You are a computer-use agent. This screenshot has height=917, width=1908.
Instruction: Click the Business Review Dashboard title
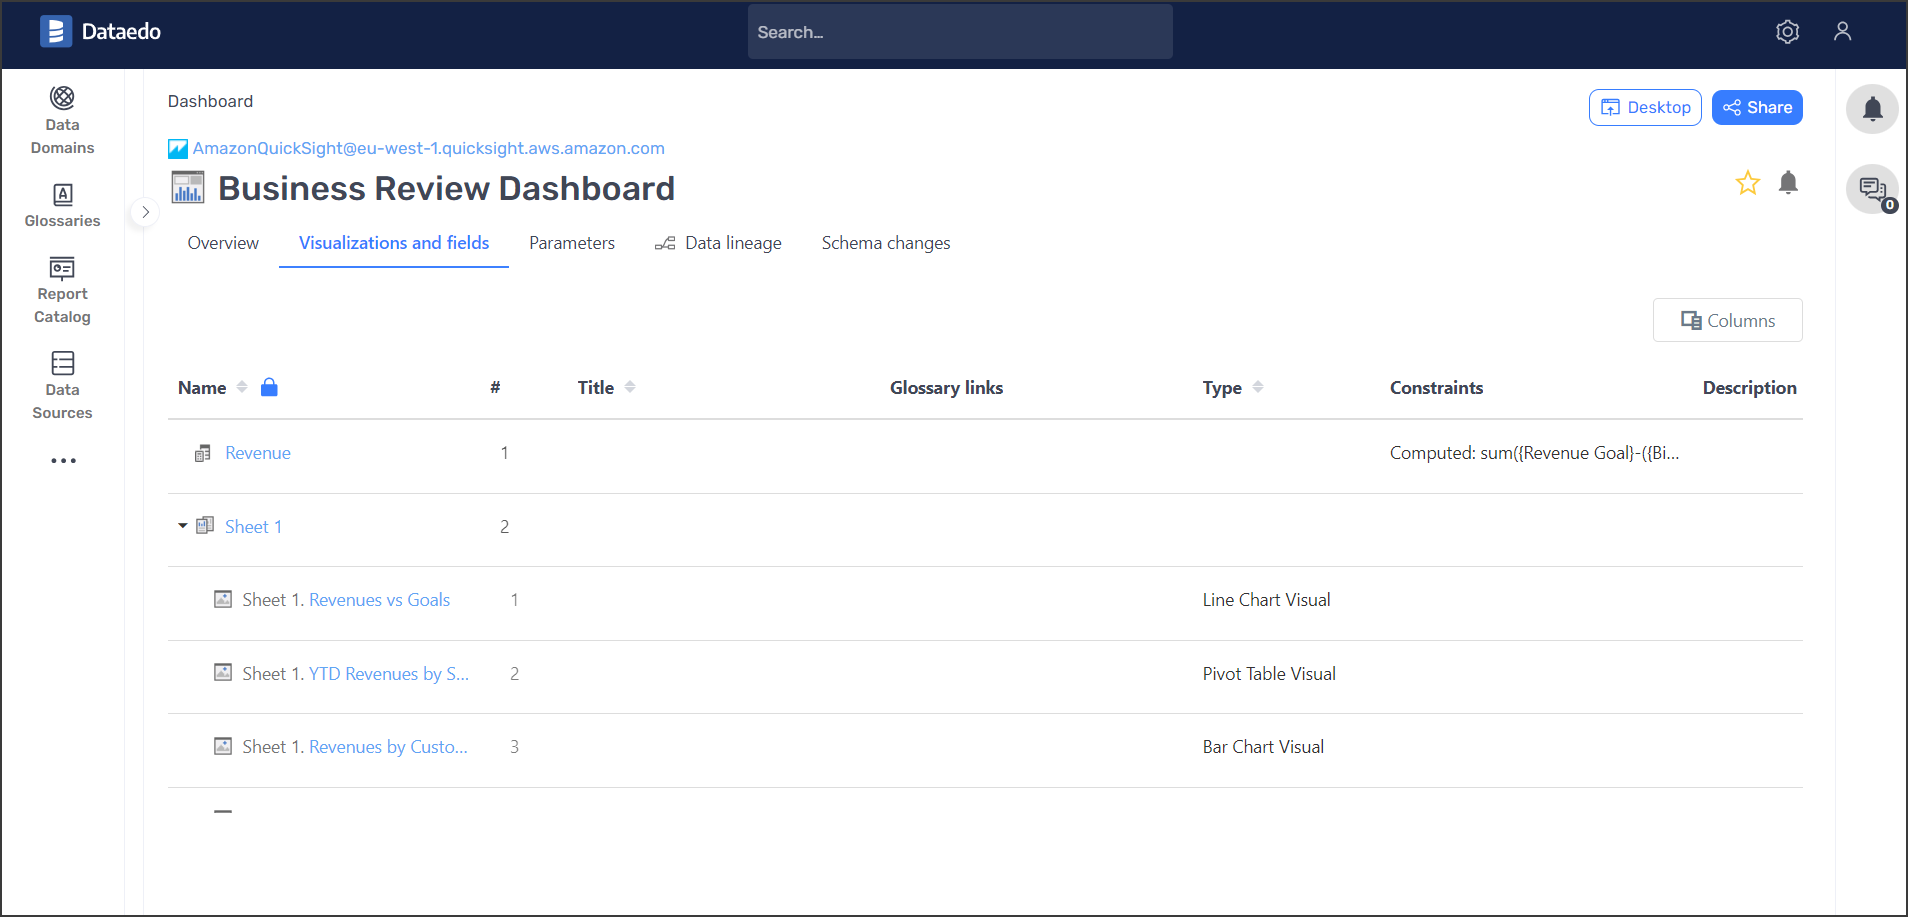point(446,188)
